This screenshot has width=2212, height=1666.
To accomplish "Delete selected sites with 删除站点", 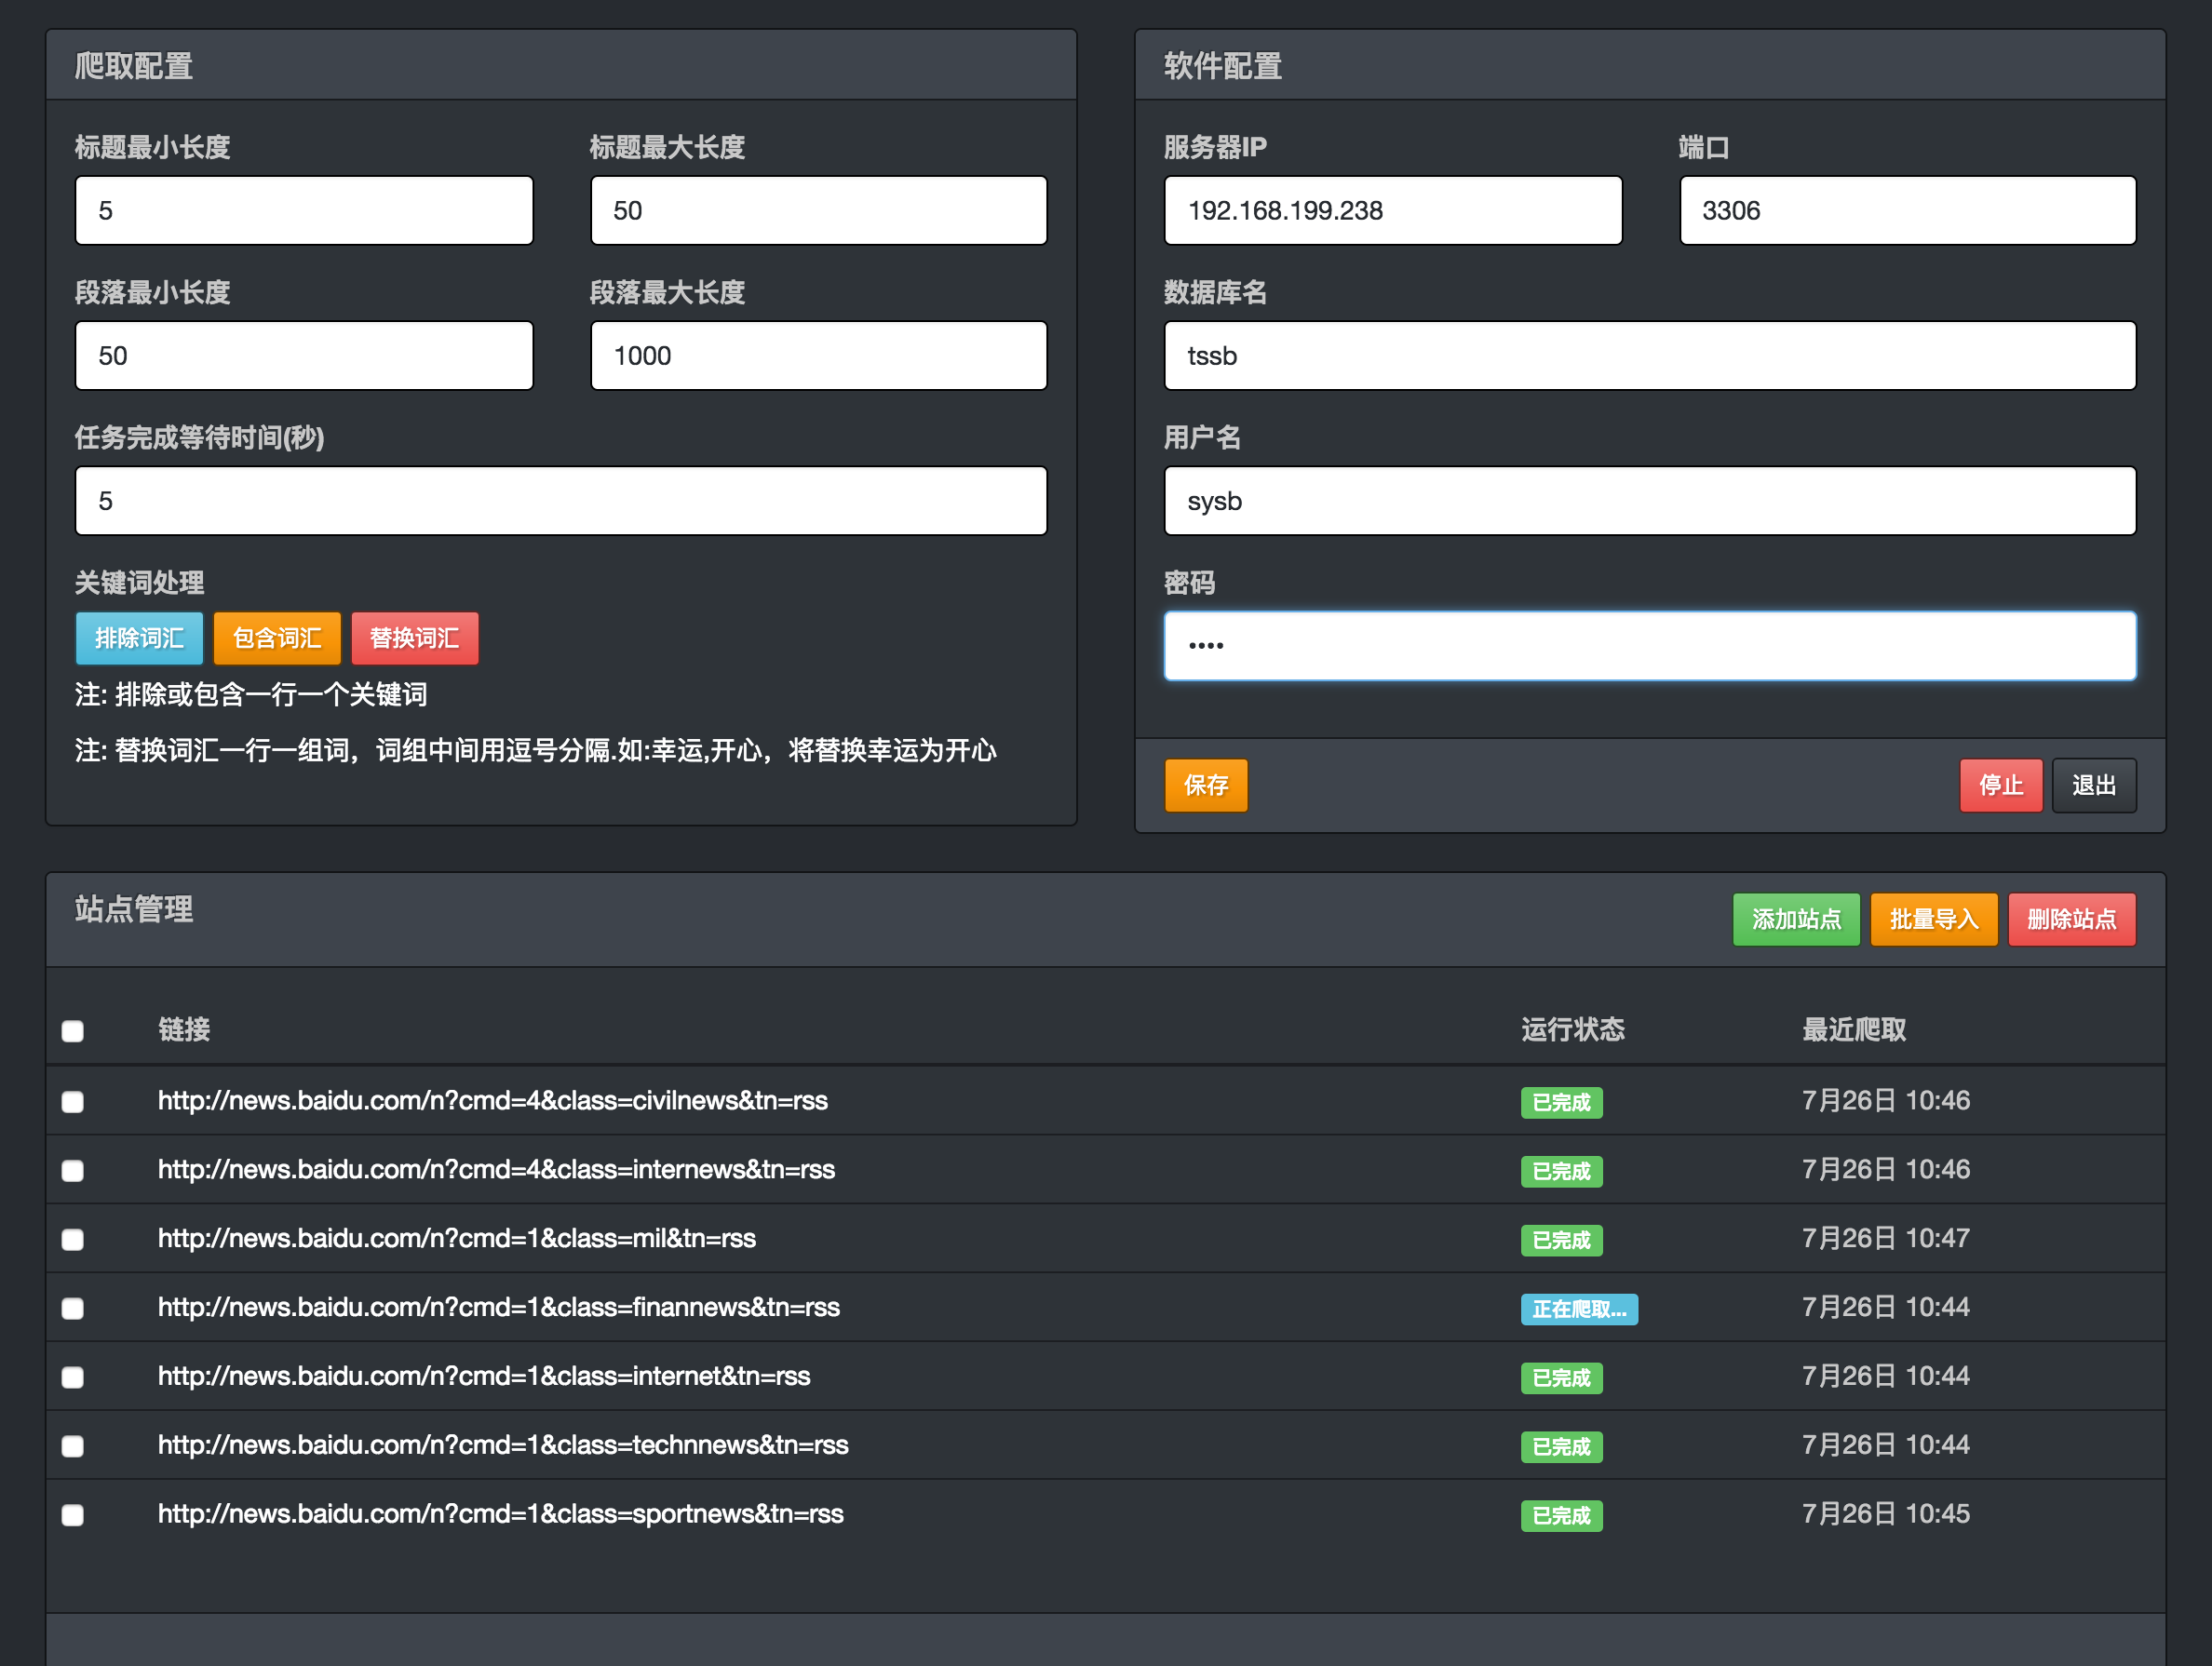I will point(2072,919).
